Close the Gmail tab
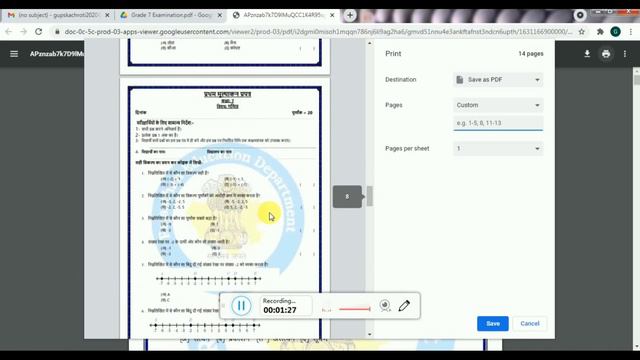This screenshot has width=640, height=360. (107, 15)
